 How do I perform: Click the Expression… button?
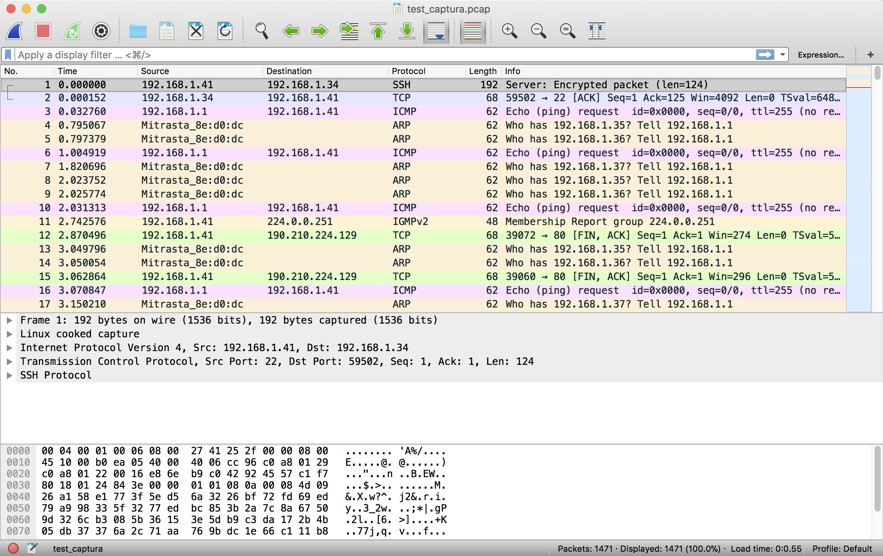pyautogui.click(x=820, y=55)
